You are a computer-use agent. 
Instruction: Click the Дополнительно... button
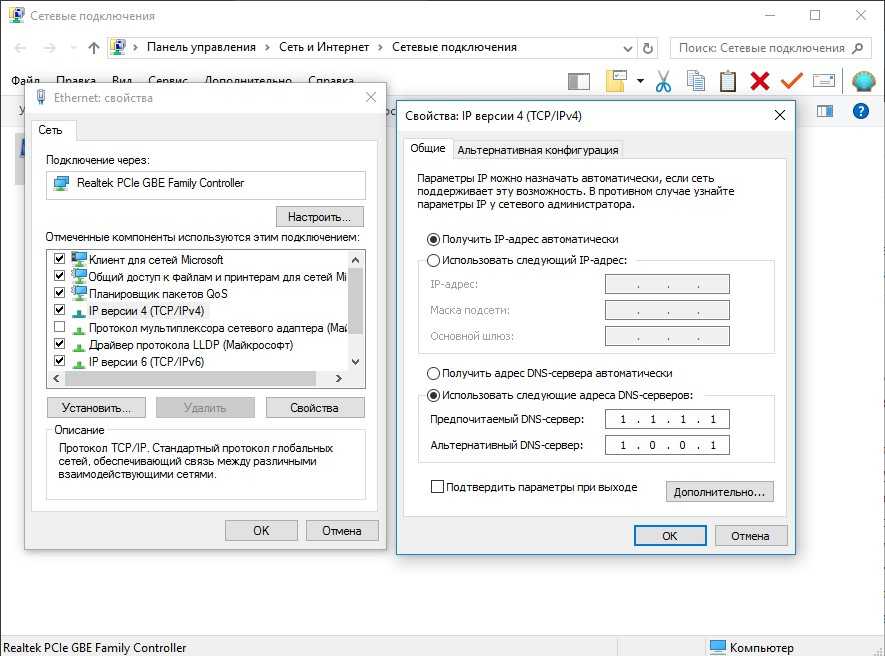719,492
